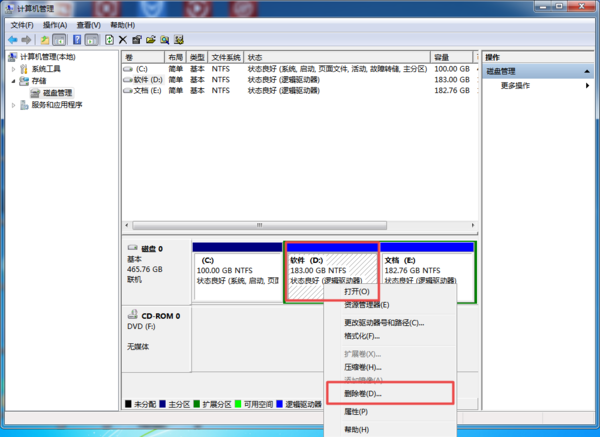Choose 属性(P) from the context menu
This screenshot has height=437, width=600.
[390, 412]
